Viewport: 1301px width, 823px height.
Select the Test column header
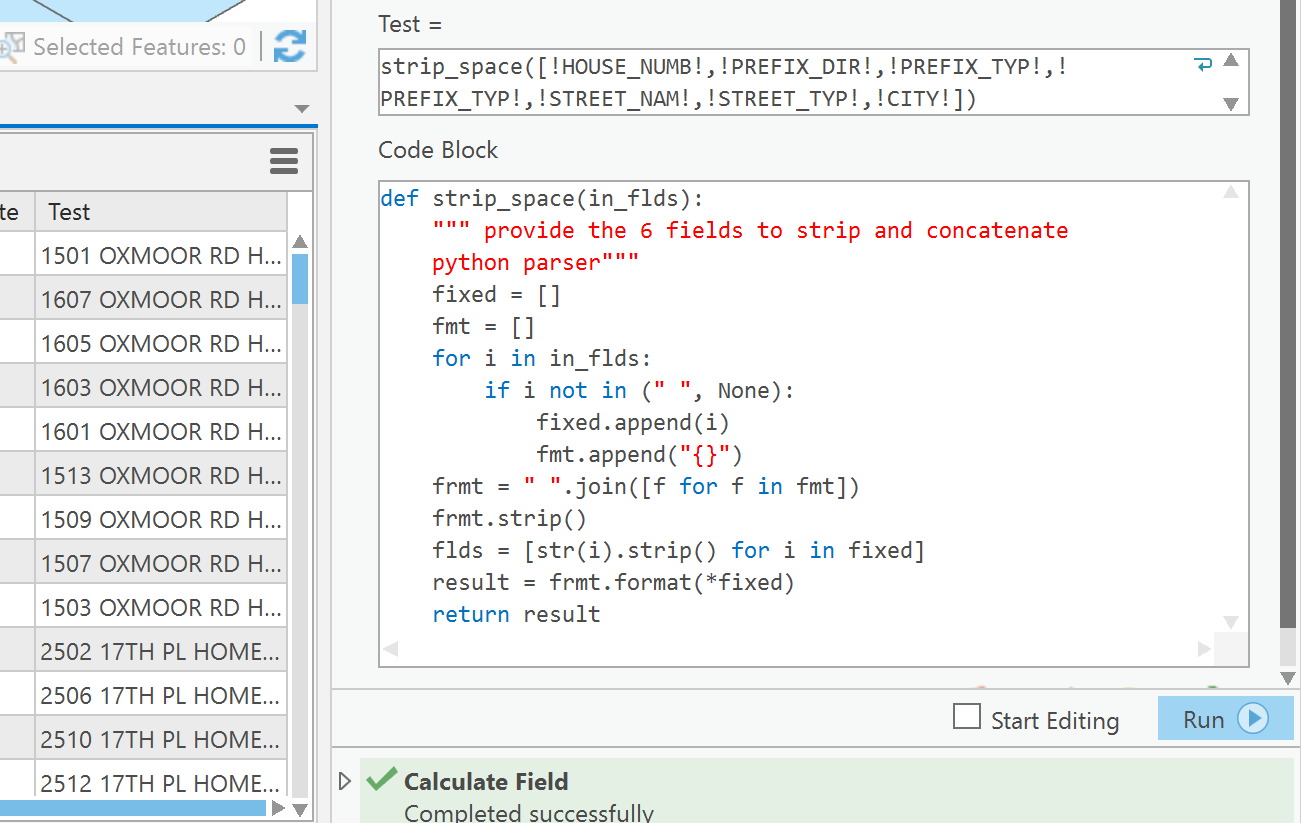161,212
